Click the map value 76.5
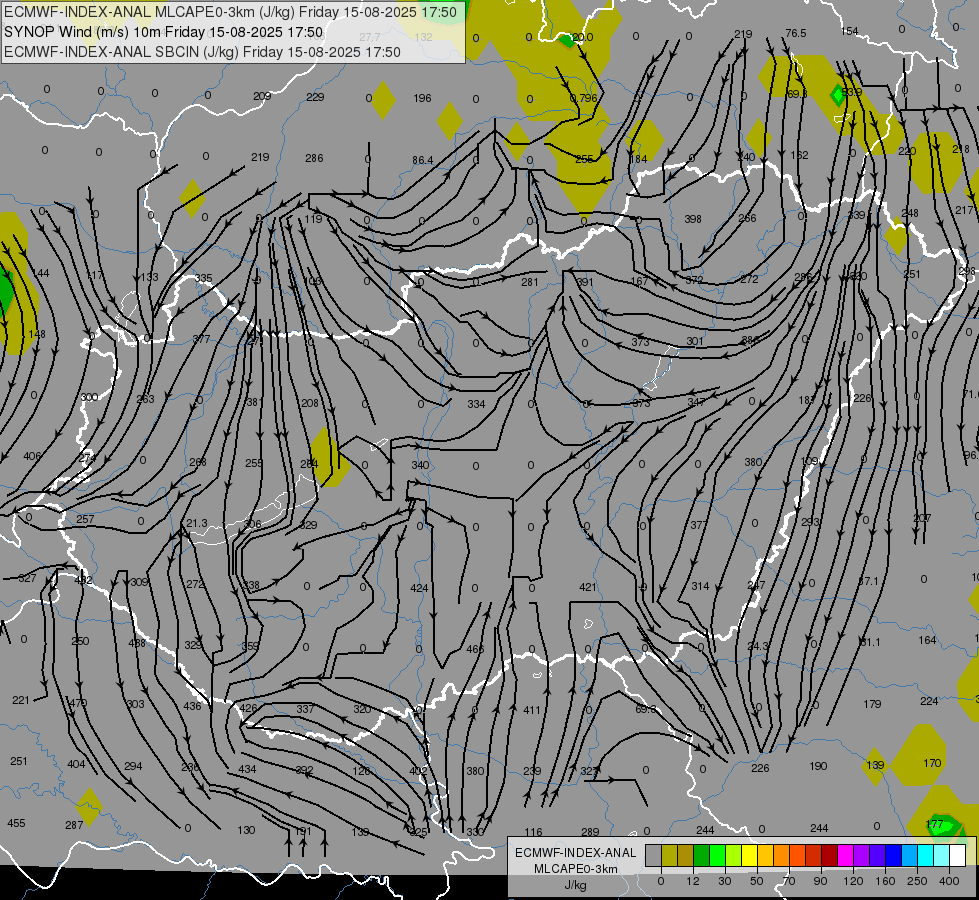 tap(795, 33)
